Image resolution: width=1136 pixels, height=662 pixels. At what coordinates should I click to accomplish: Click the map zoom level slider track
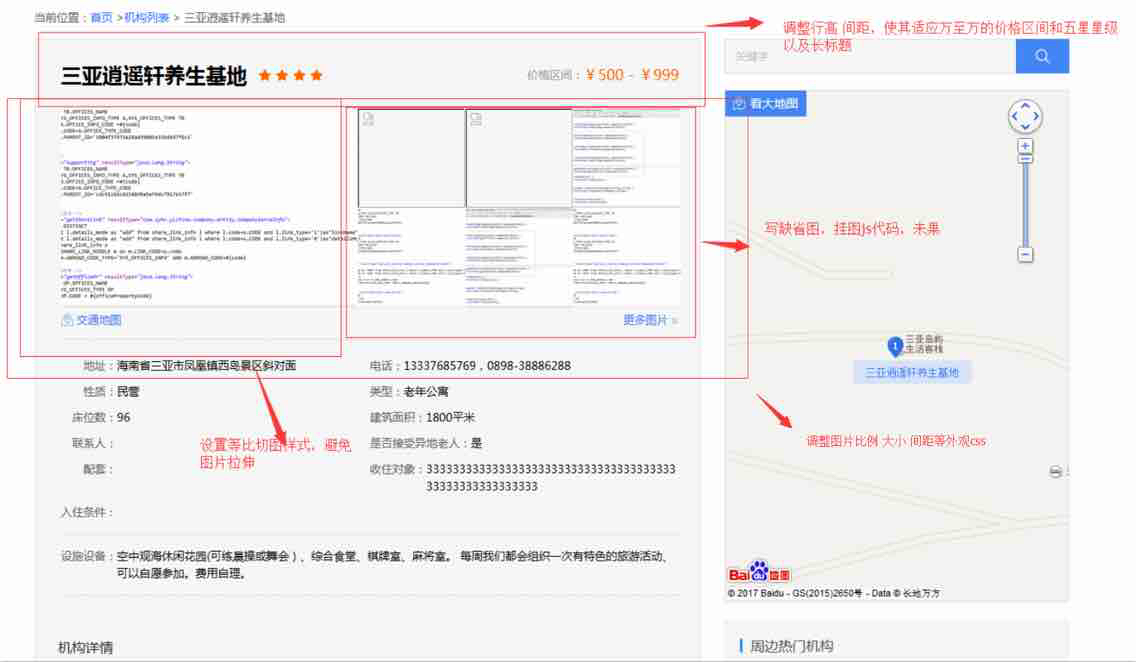[x=1025, y=200]
